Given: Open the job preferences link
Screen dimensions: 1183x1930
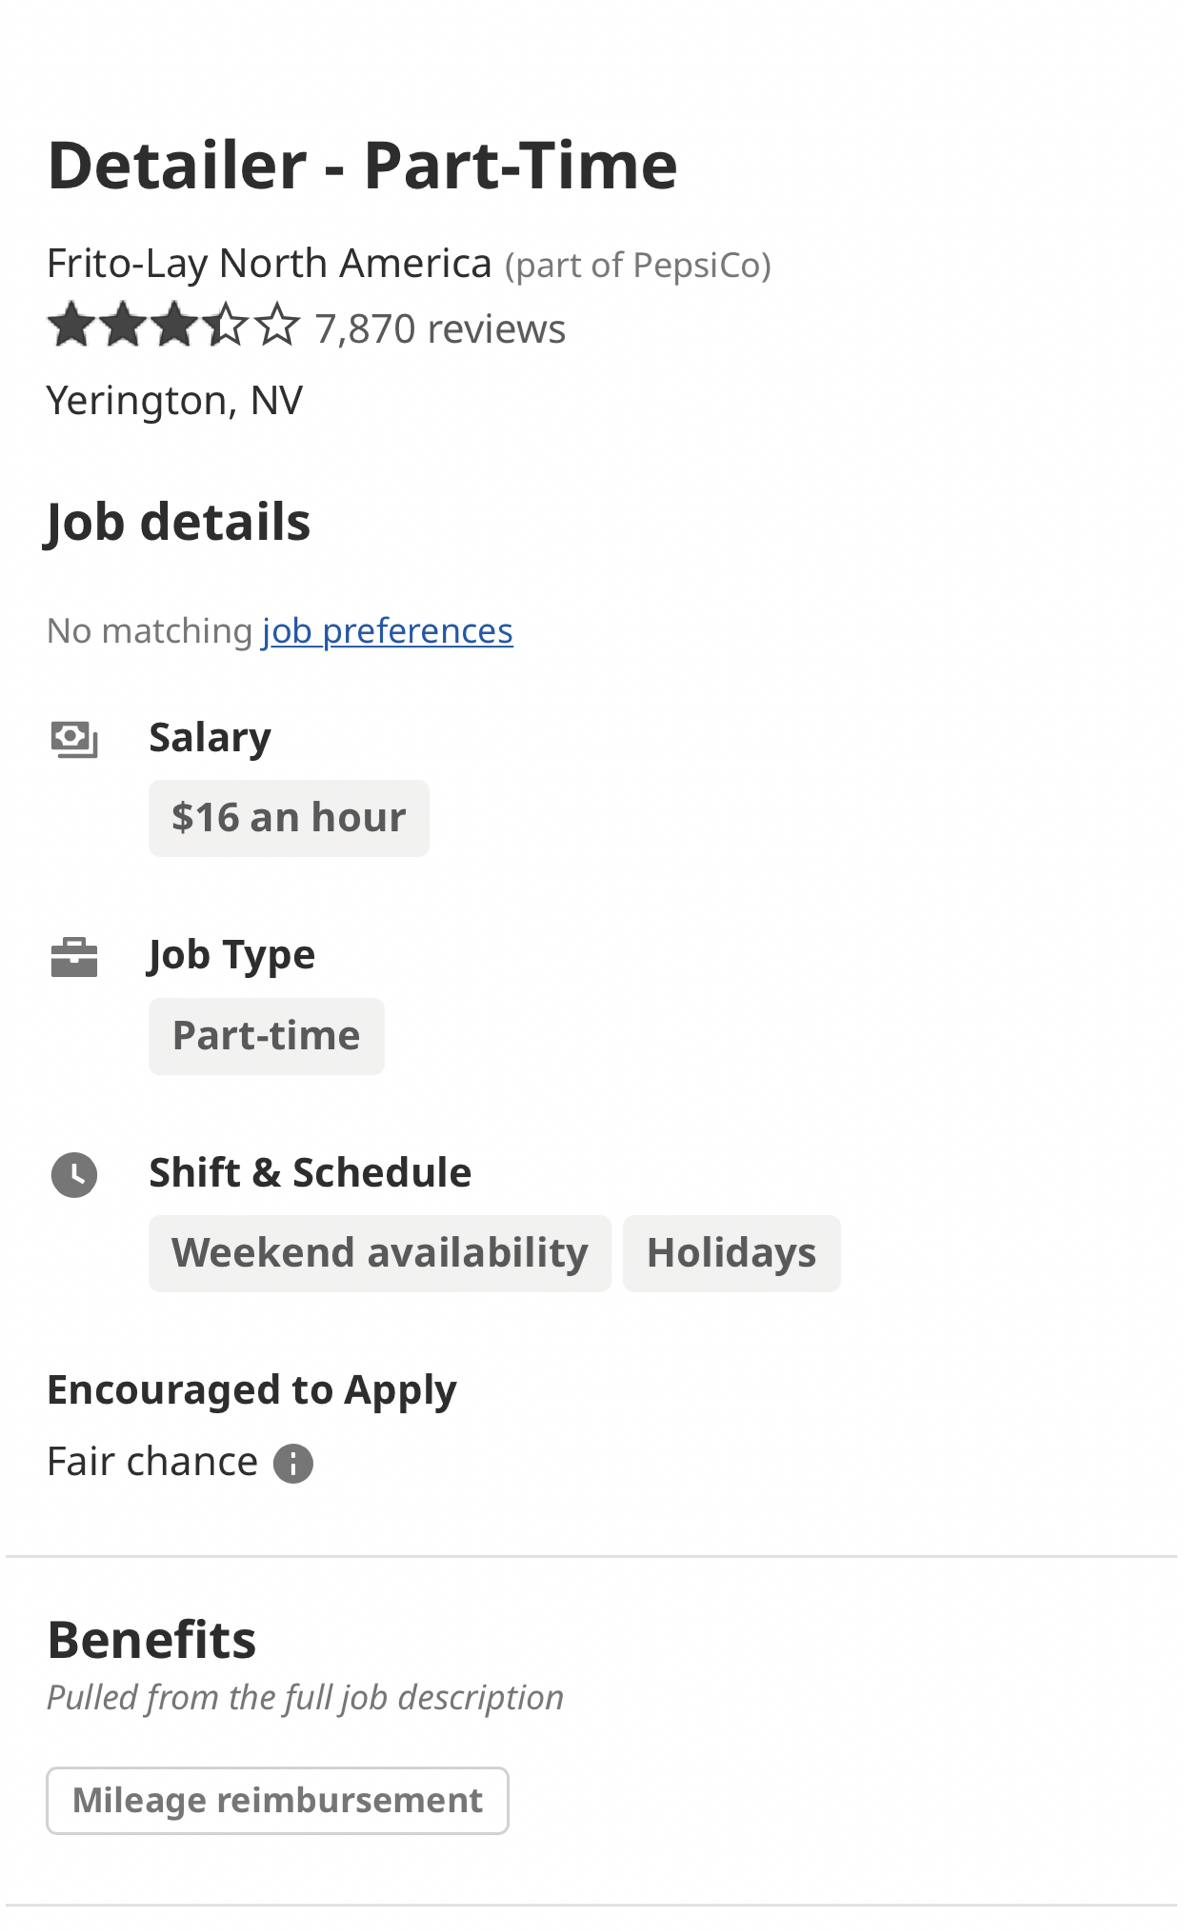Looking at the screenshot, I should 387,631.
